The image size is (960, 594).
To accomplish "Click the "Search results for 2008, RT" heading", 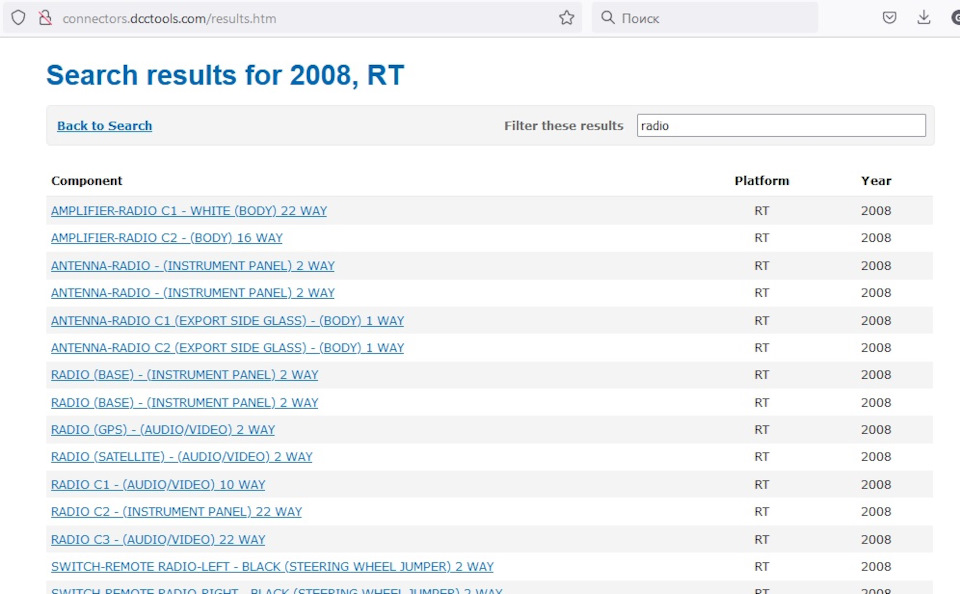I will coord(225,75).
